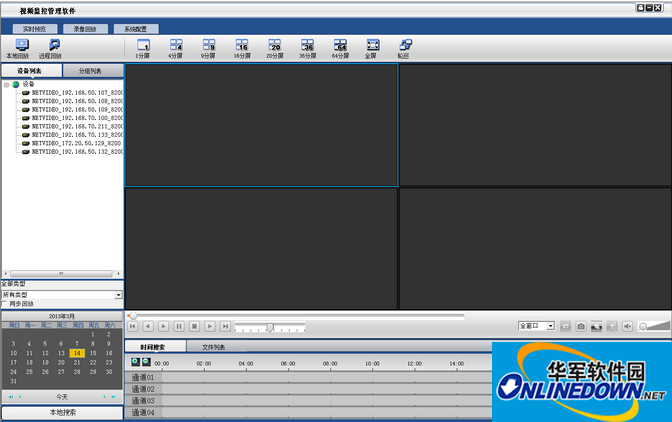The width and height of the screenshot is (672, 422).
Task: Enable the 同步回放 checkbox
Action: click(x=4, y=303)
